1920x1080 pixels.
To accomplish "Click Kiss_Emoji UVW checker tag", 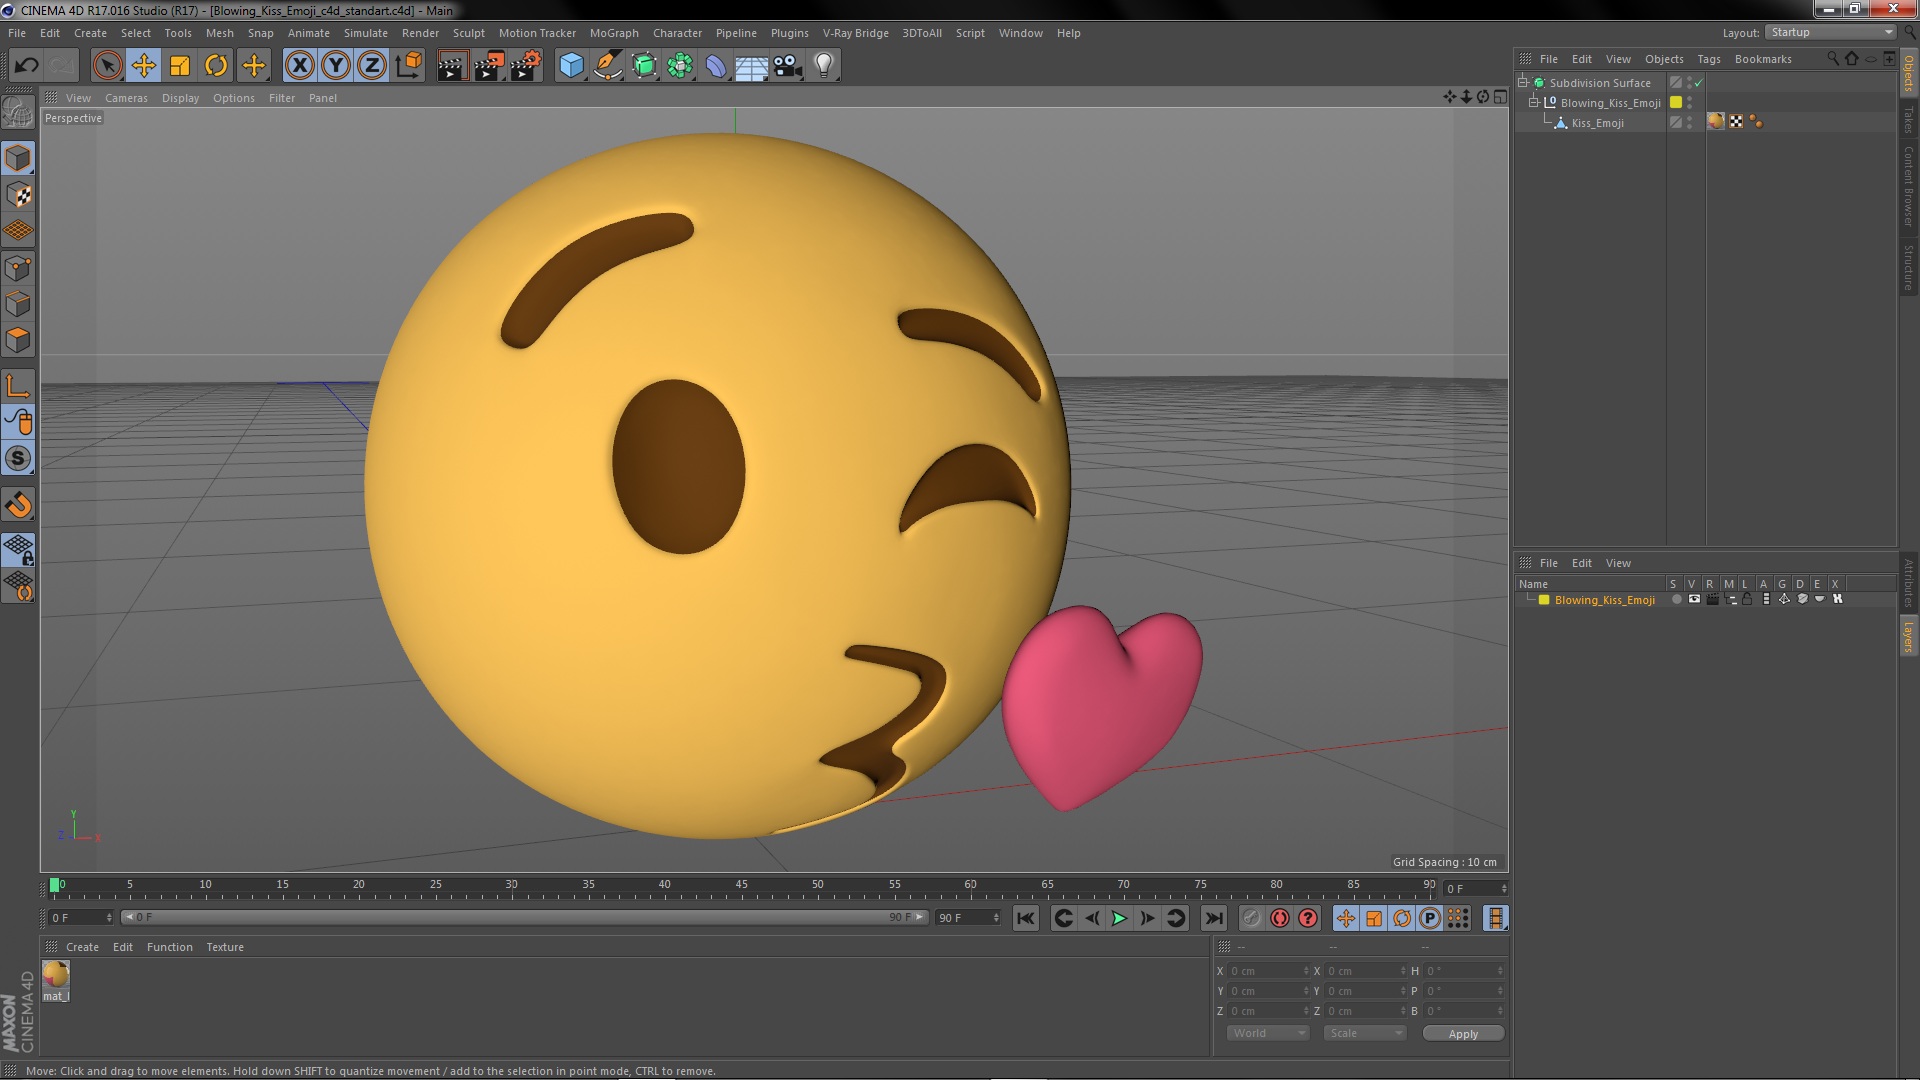I will (x=1736, y=122).
